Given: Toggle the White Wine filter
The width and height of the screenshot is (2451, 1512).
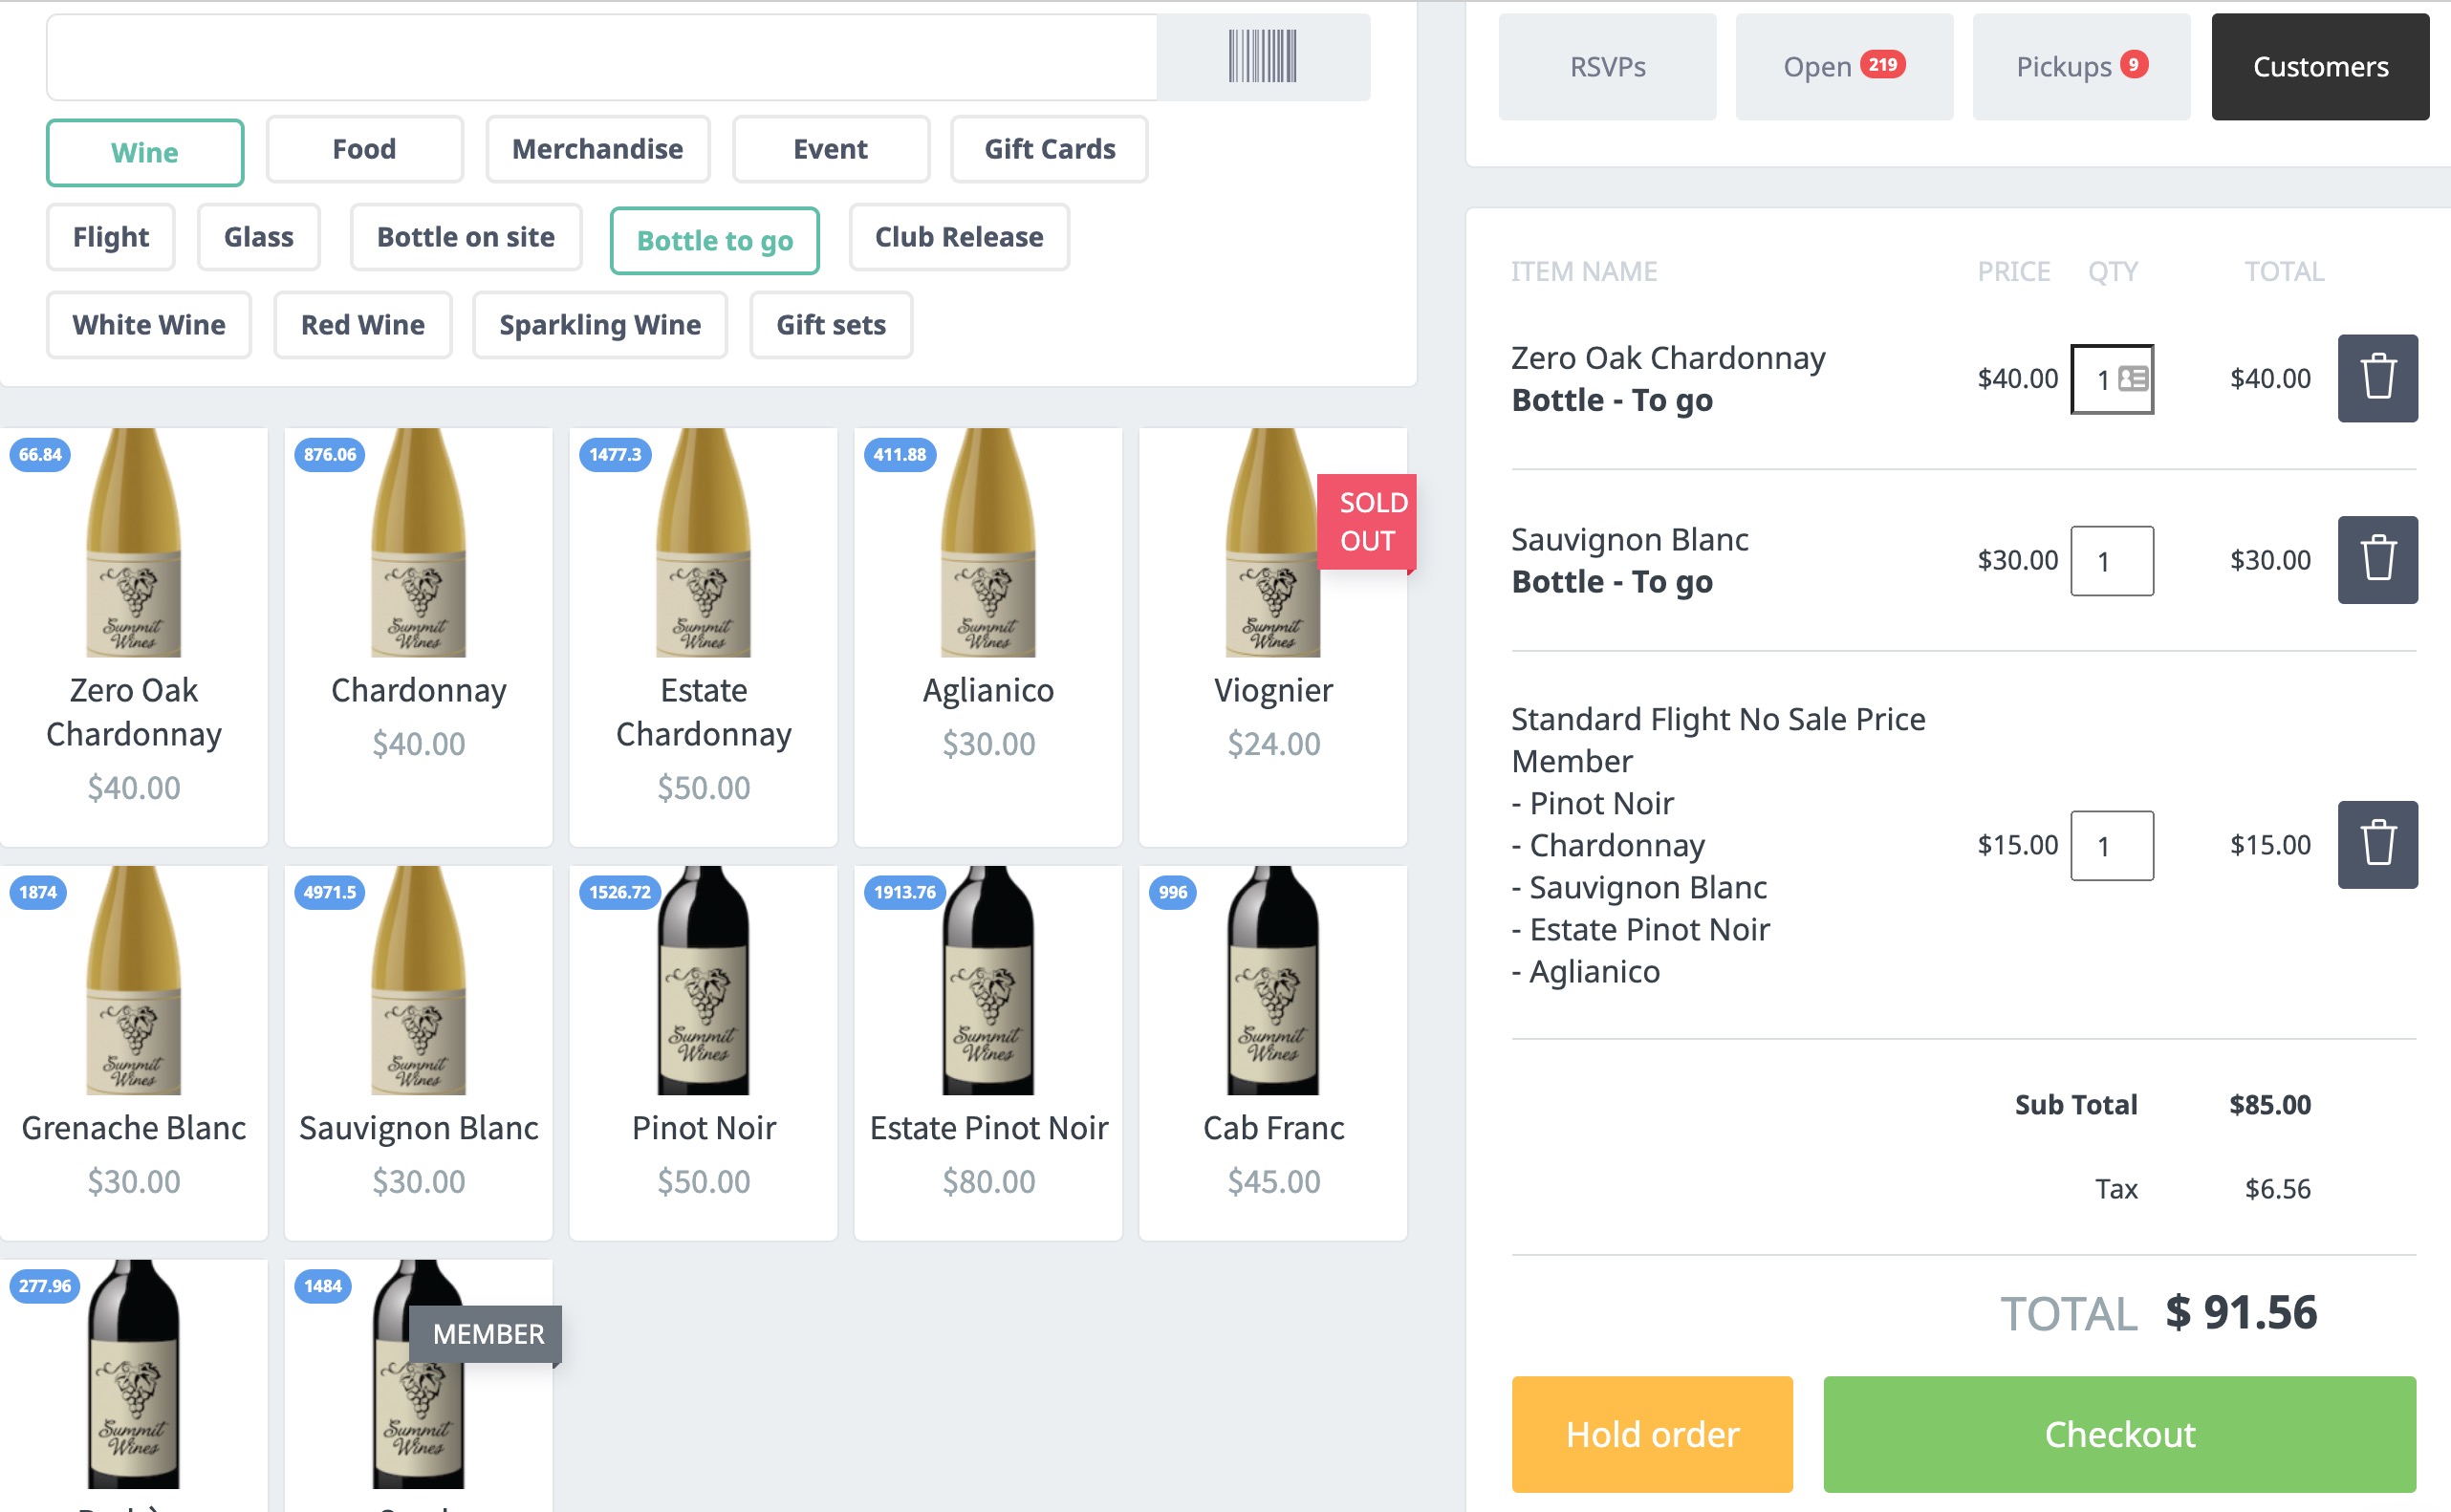Looking at the screenshot, I should click(x=149, y=325).
